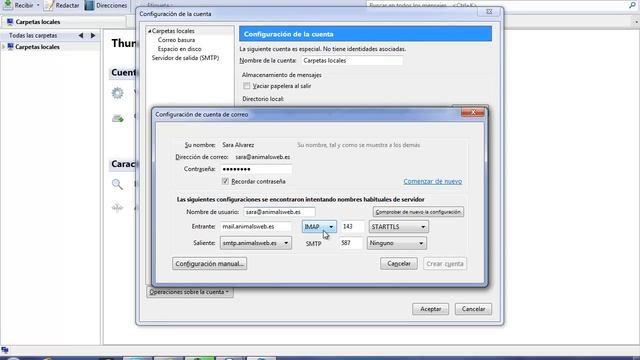Click the Nombre de la cuenta field

coord(352,60)
